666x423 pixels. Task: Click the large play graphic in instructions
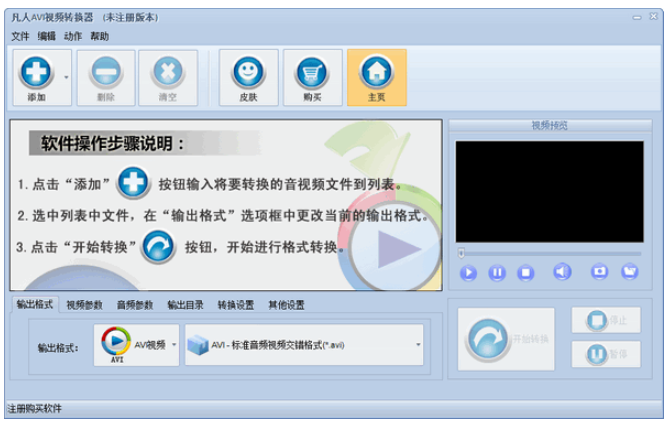[395, 249]
